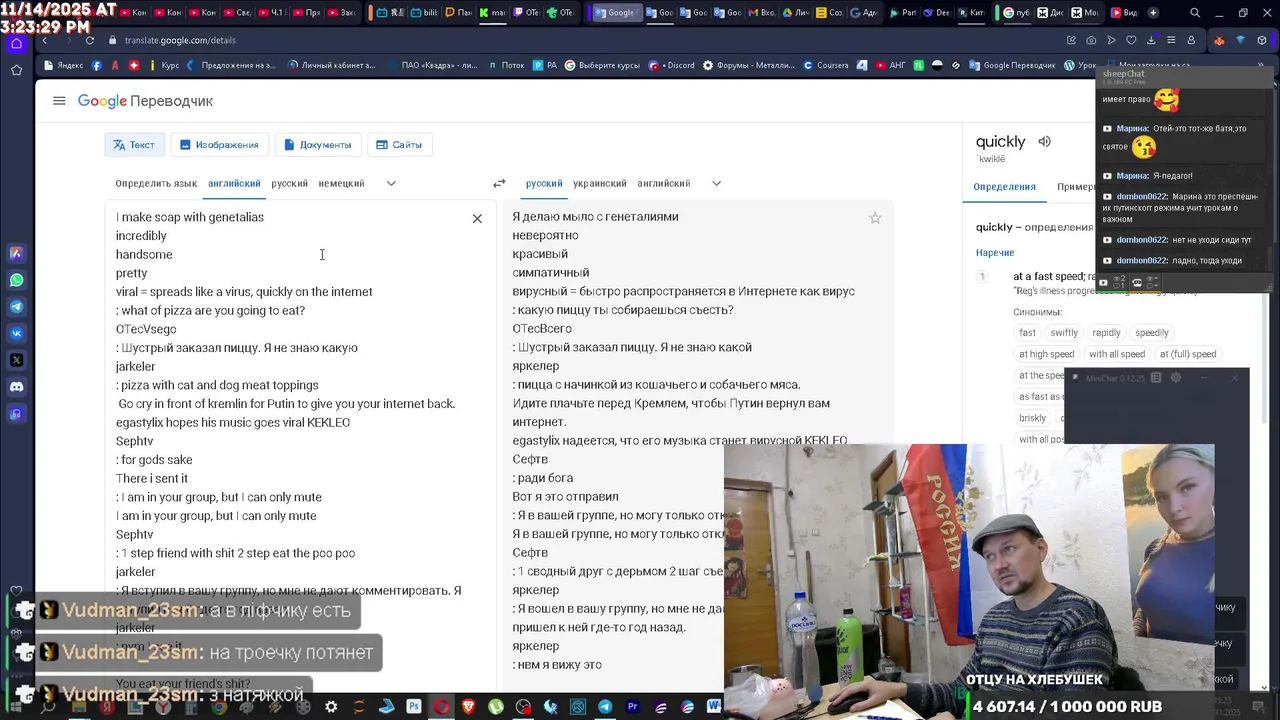The image size is (1280, 720).
Task: Select 'русский' source language tab
Action: coord(290,183)
